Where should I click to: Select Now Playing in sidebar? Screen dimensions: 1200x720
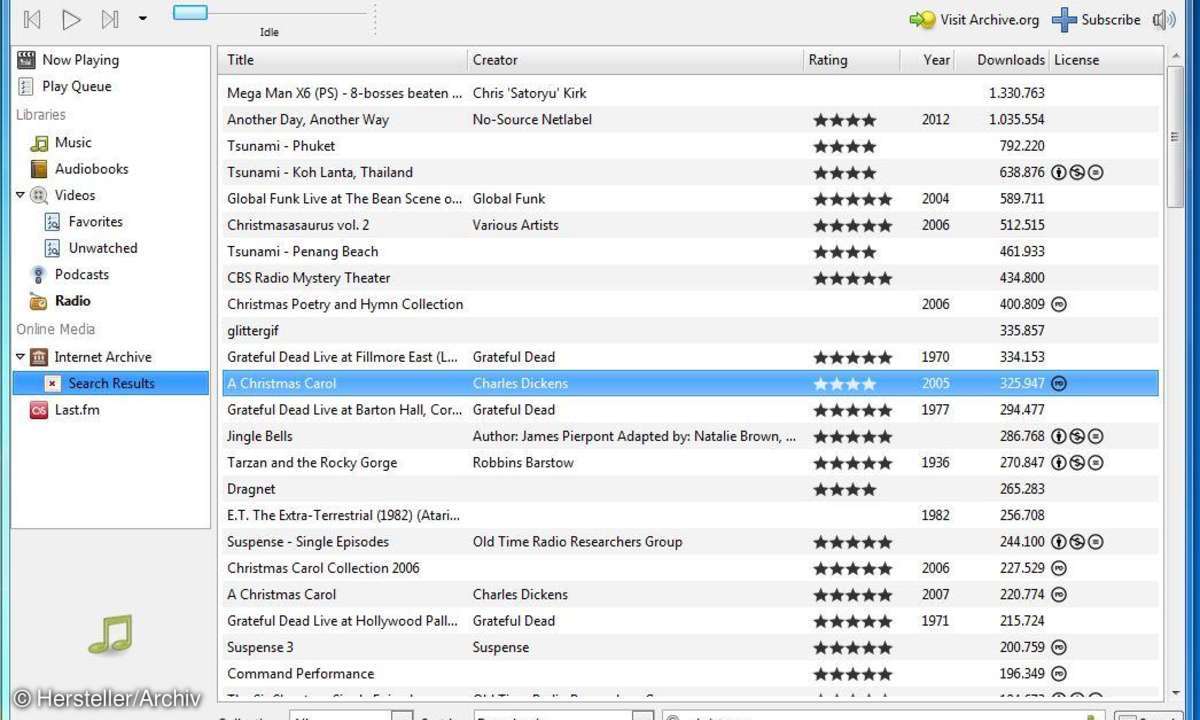[80, 60]
